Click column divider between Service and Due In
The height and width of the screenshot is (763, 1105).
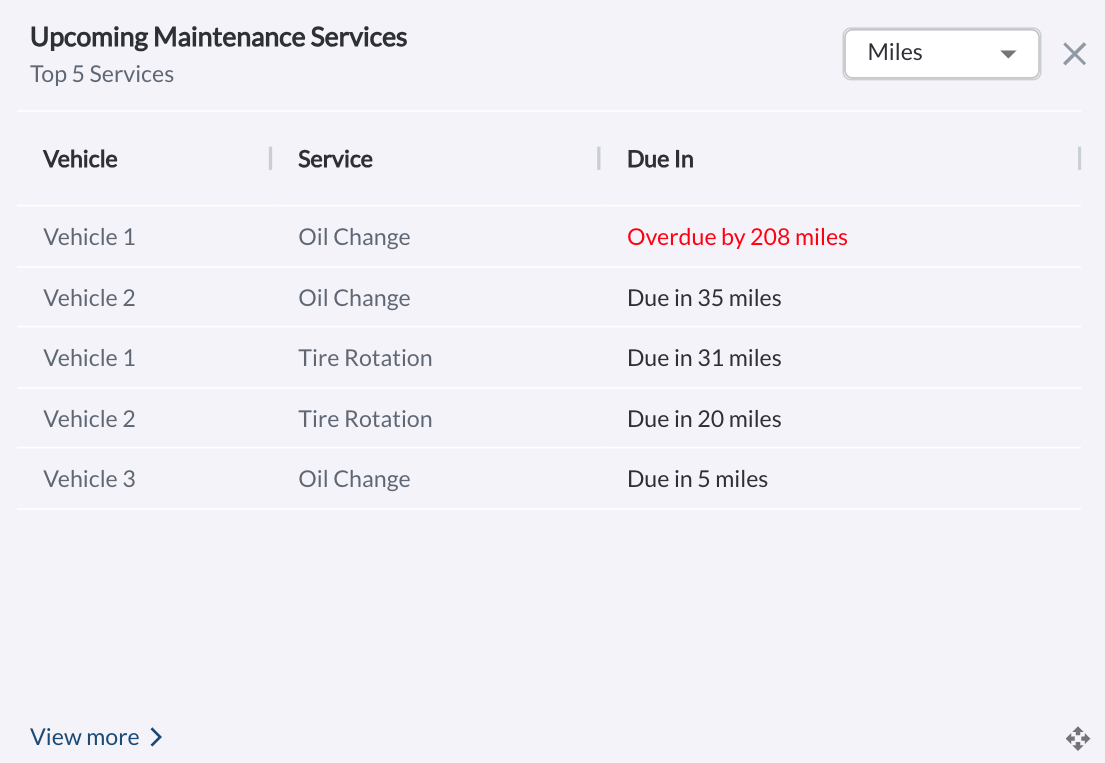599,158
